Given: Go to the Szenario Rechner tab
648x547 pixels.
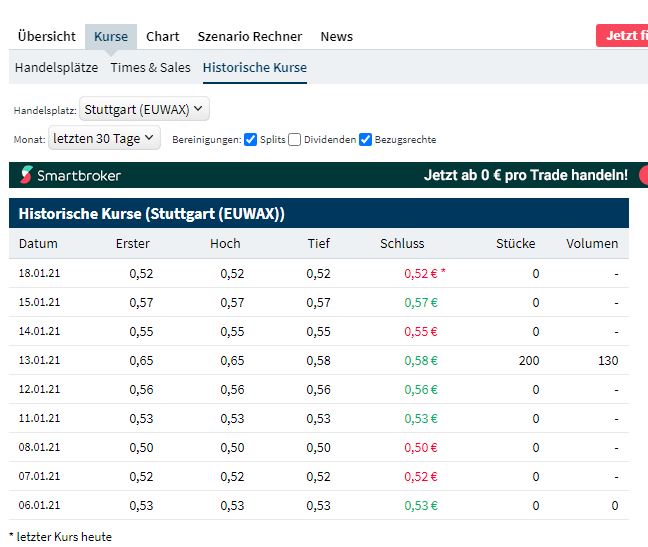Looking at the screenshot, I should click(249, 36).
